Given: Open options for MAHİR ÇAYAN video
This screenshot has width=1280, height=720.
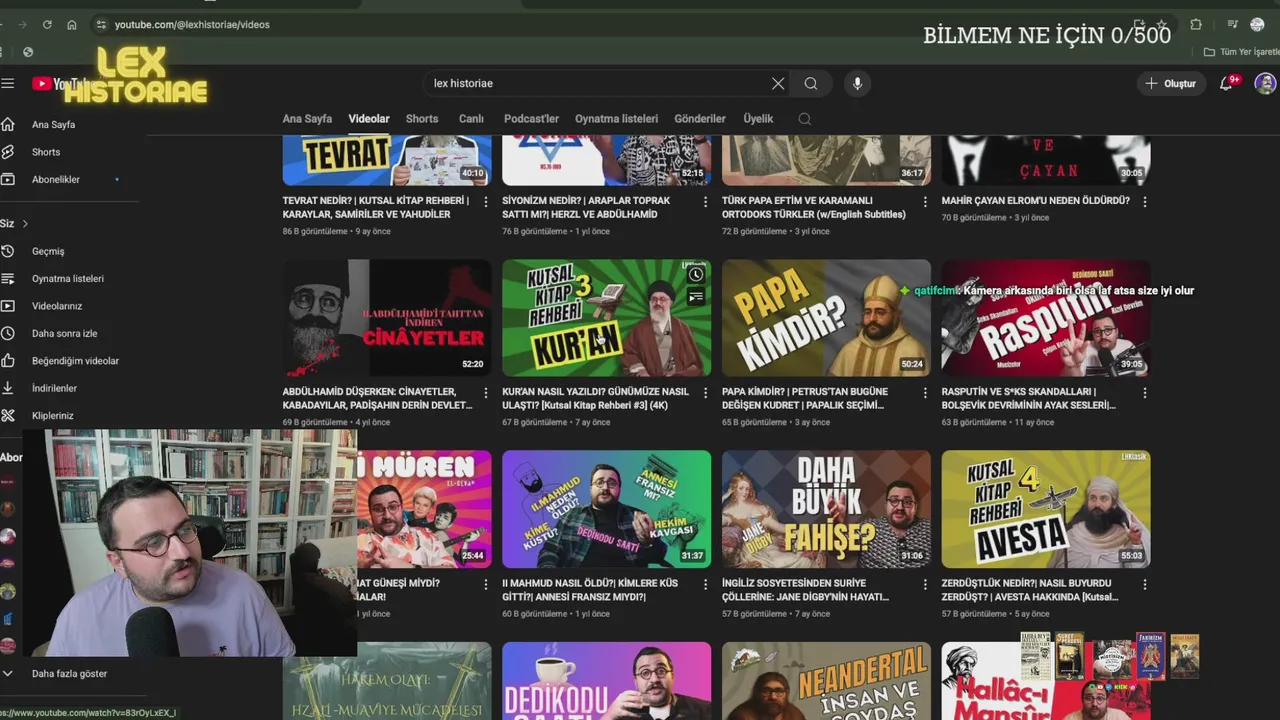Looking at the screenshot, I should 1145,202.
